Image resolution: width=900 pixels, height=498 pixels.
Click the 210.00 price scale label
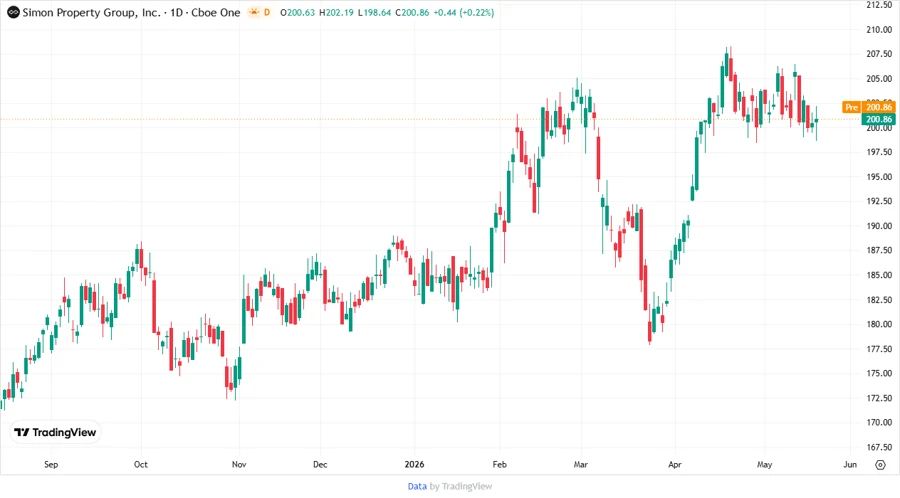(879, 30)
